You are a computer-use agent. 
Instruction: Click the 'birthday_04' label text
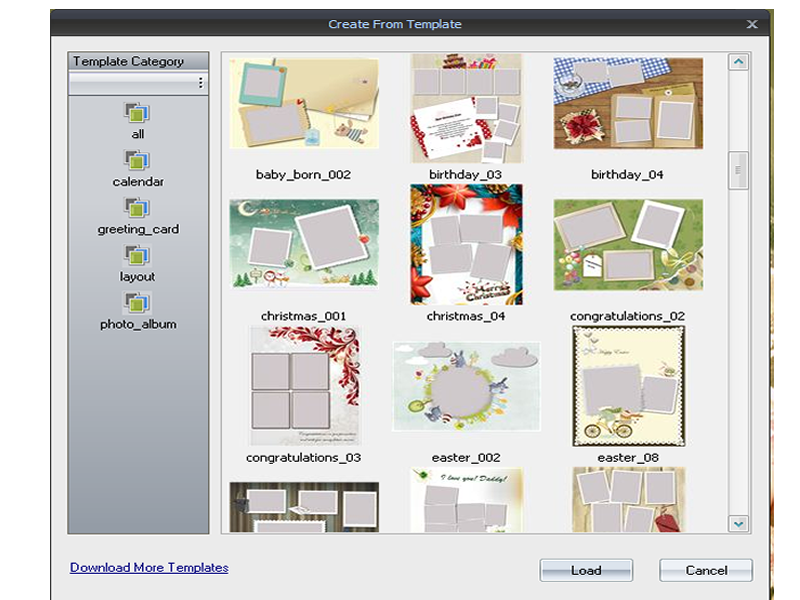click(x=627, y=175)
